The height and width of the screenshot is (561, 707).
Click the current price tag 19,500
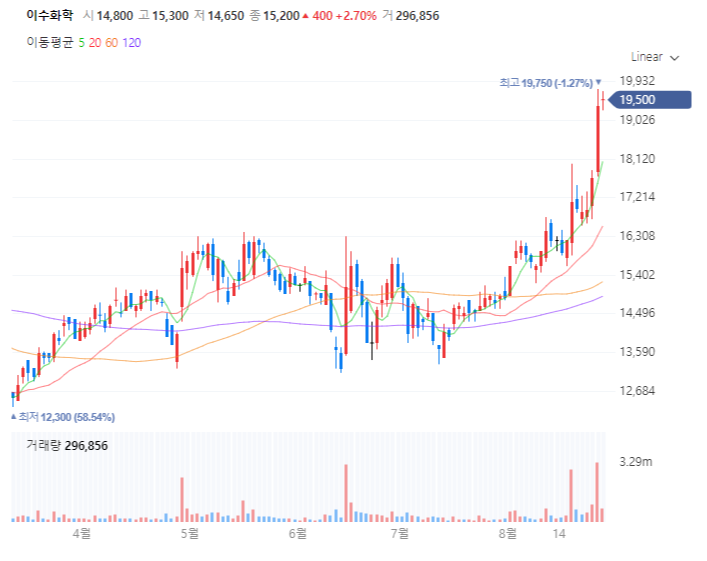click(649, 100)
